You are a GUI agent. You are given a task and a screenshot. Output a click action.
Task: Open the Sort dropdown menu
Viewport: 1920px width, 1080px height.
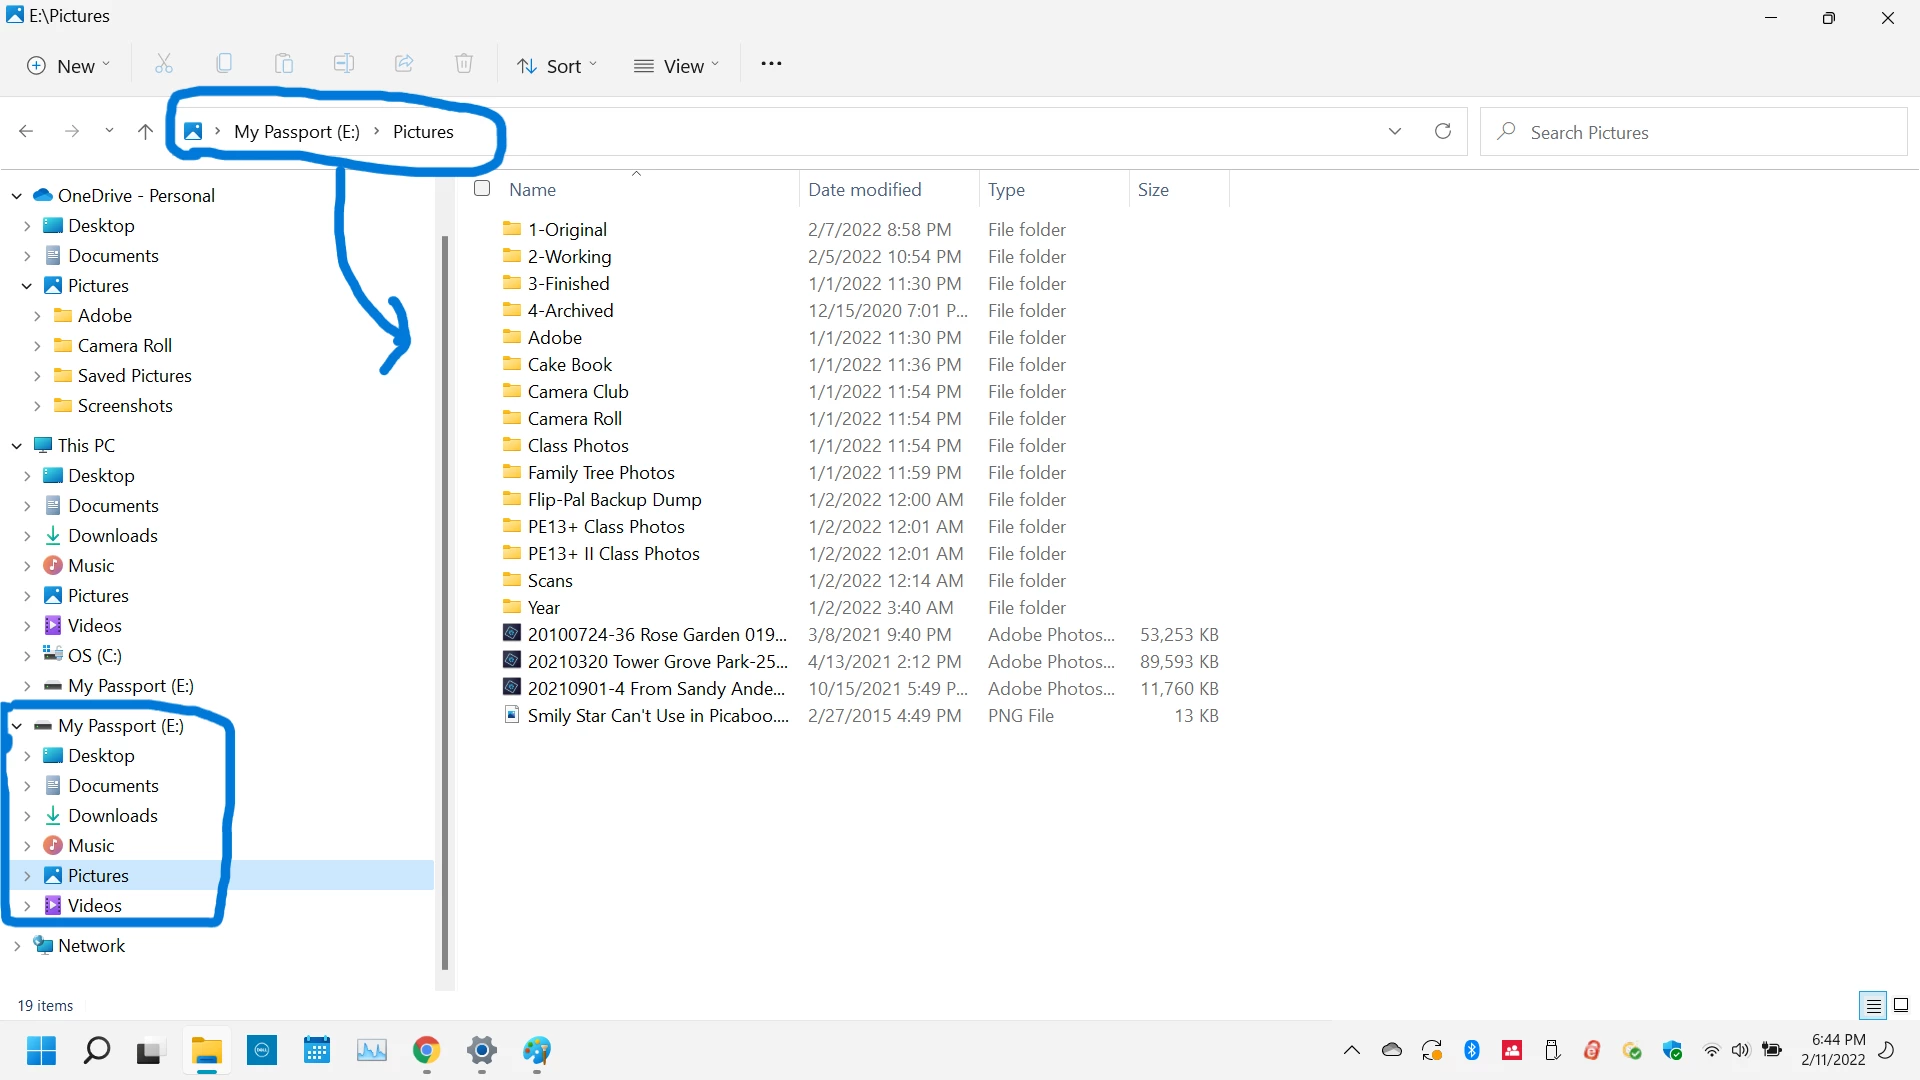pos(557,66)
